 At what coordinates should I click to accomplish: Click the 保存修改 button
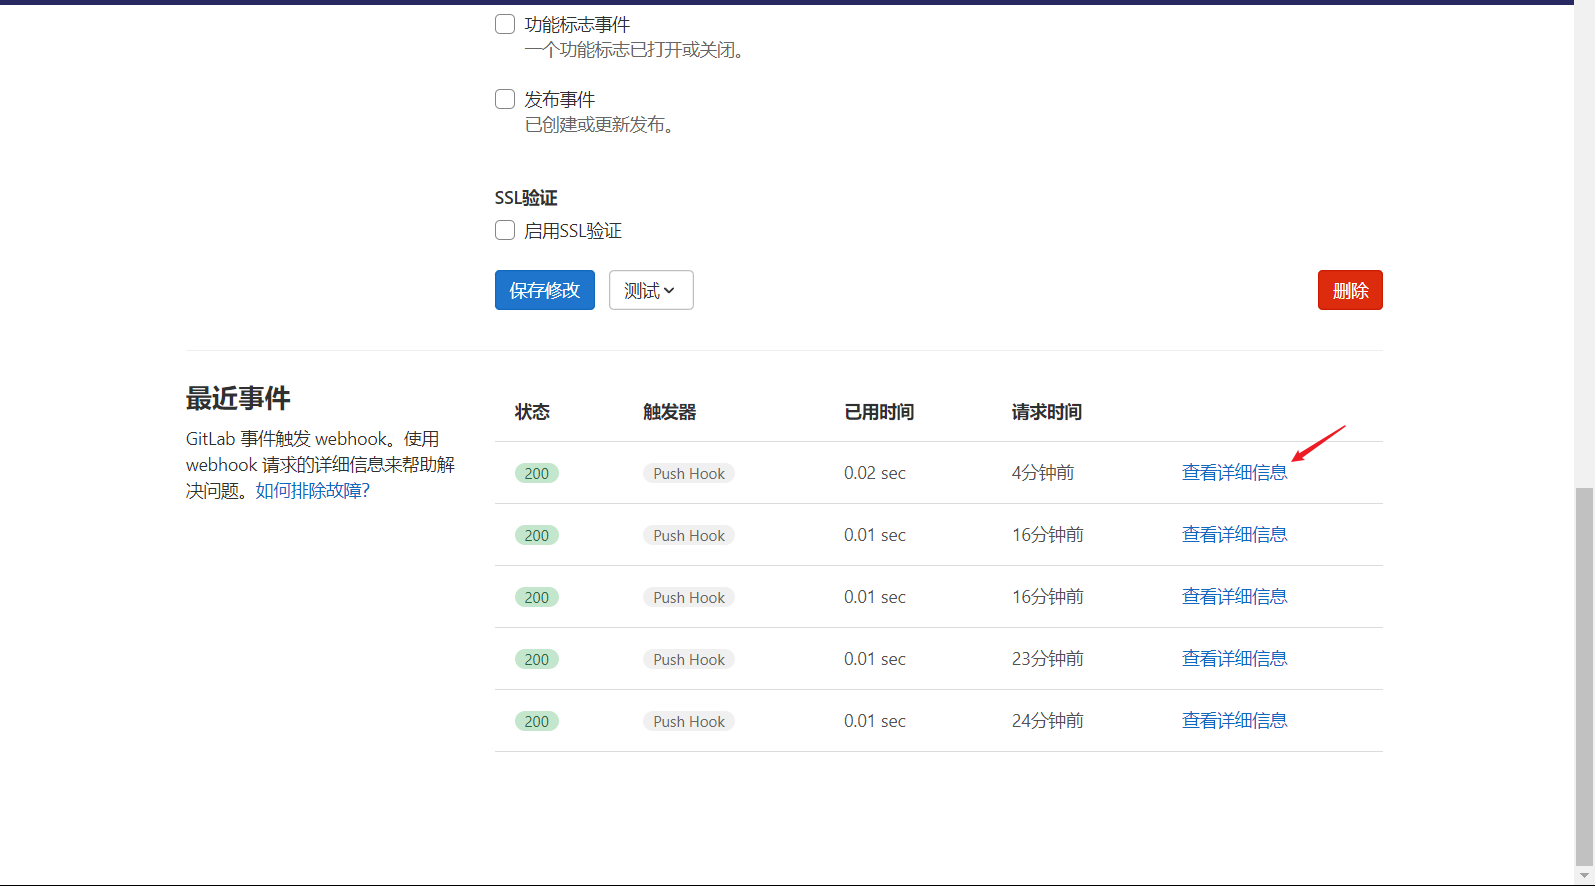pyautogui.click(x=545, y=290)
